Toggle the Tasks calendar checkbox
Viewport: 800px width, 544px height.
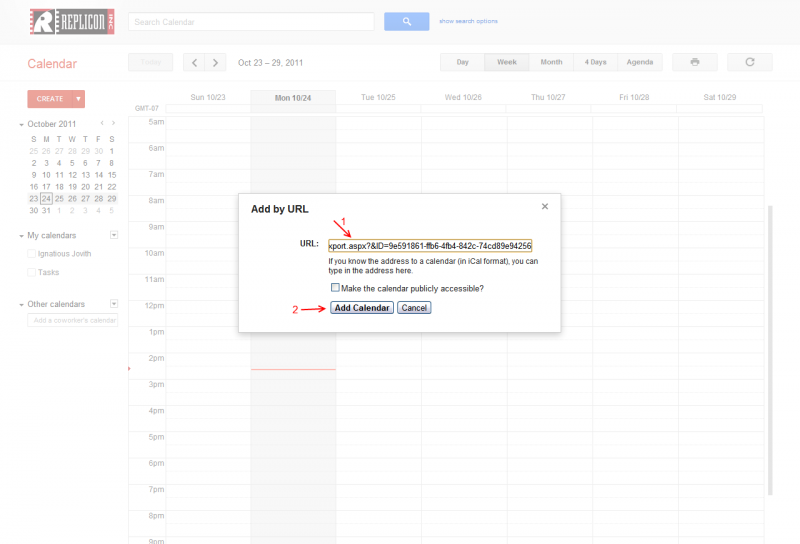pos(31,272)
